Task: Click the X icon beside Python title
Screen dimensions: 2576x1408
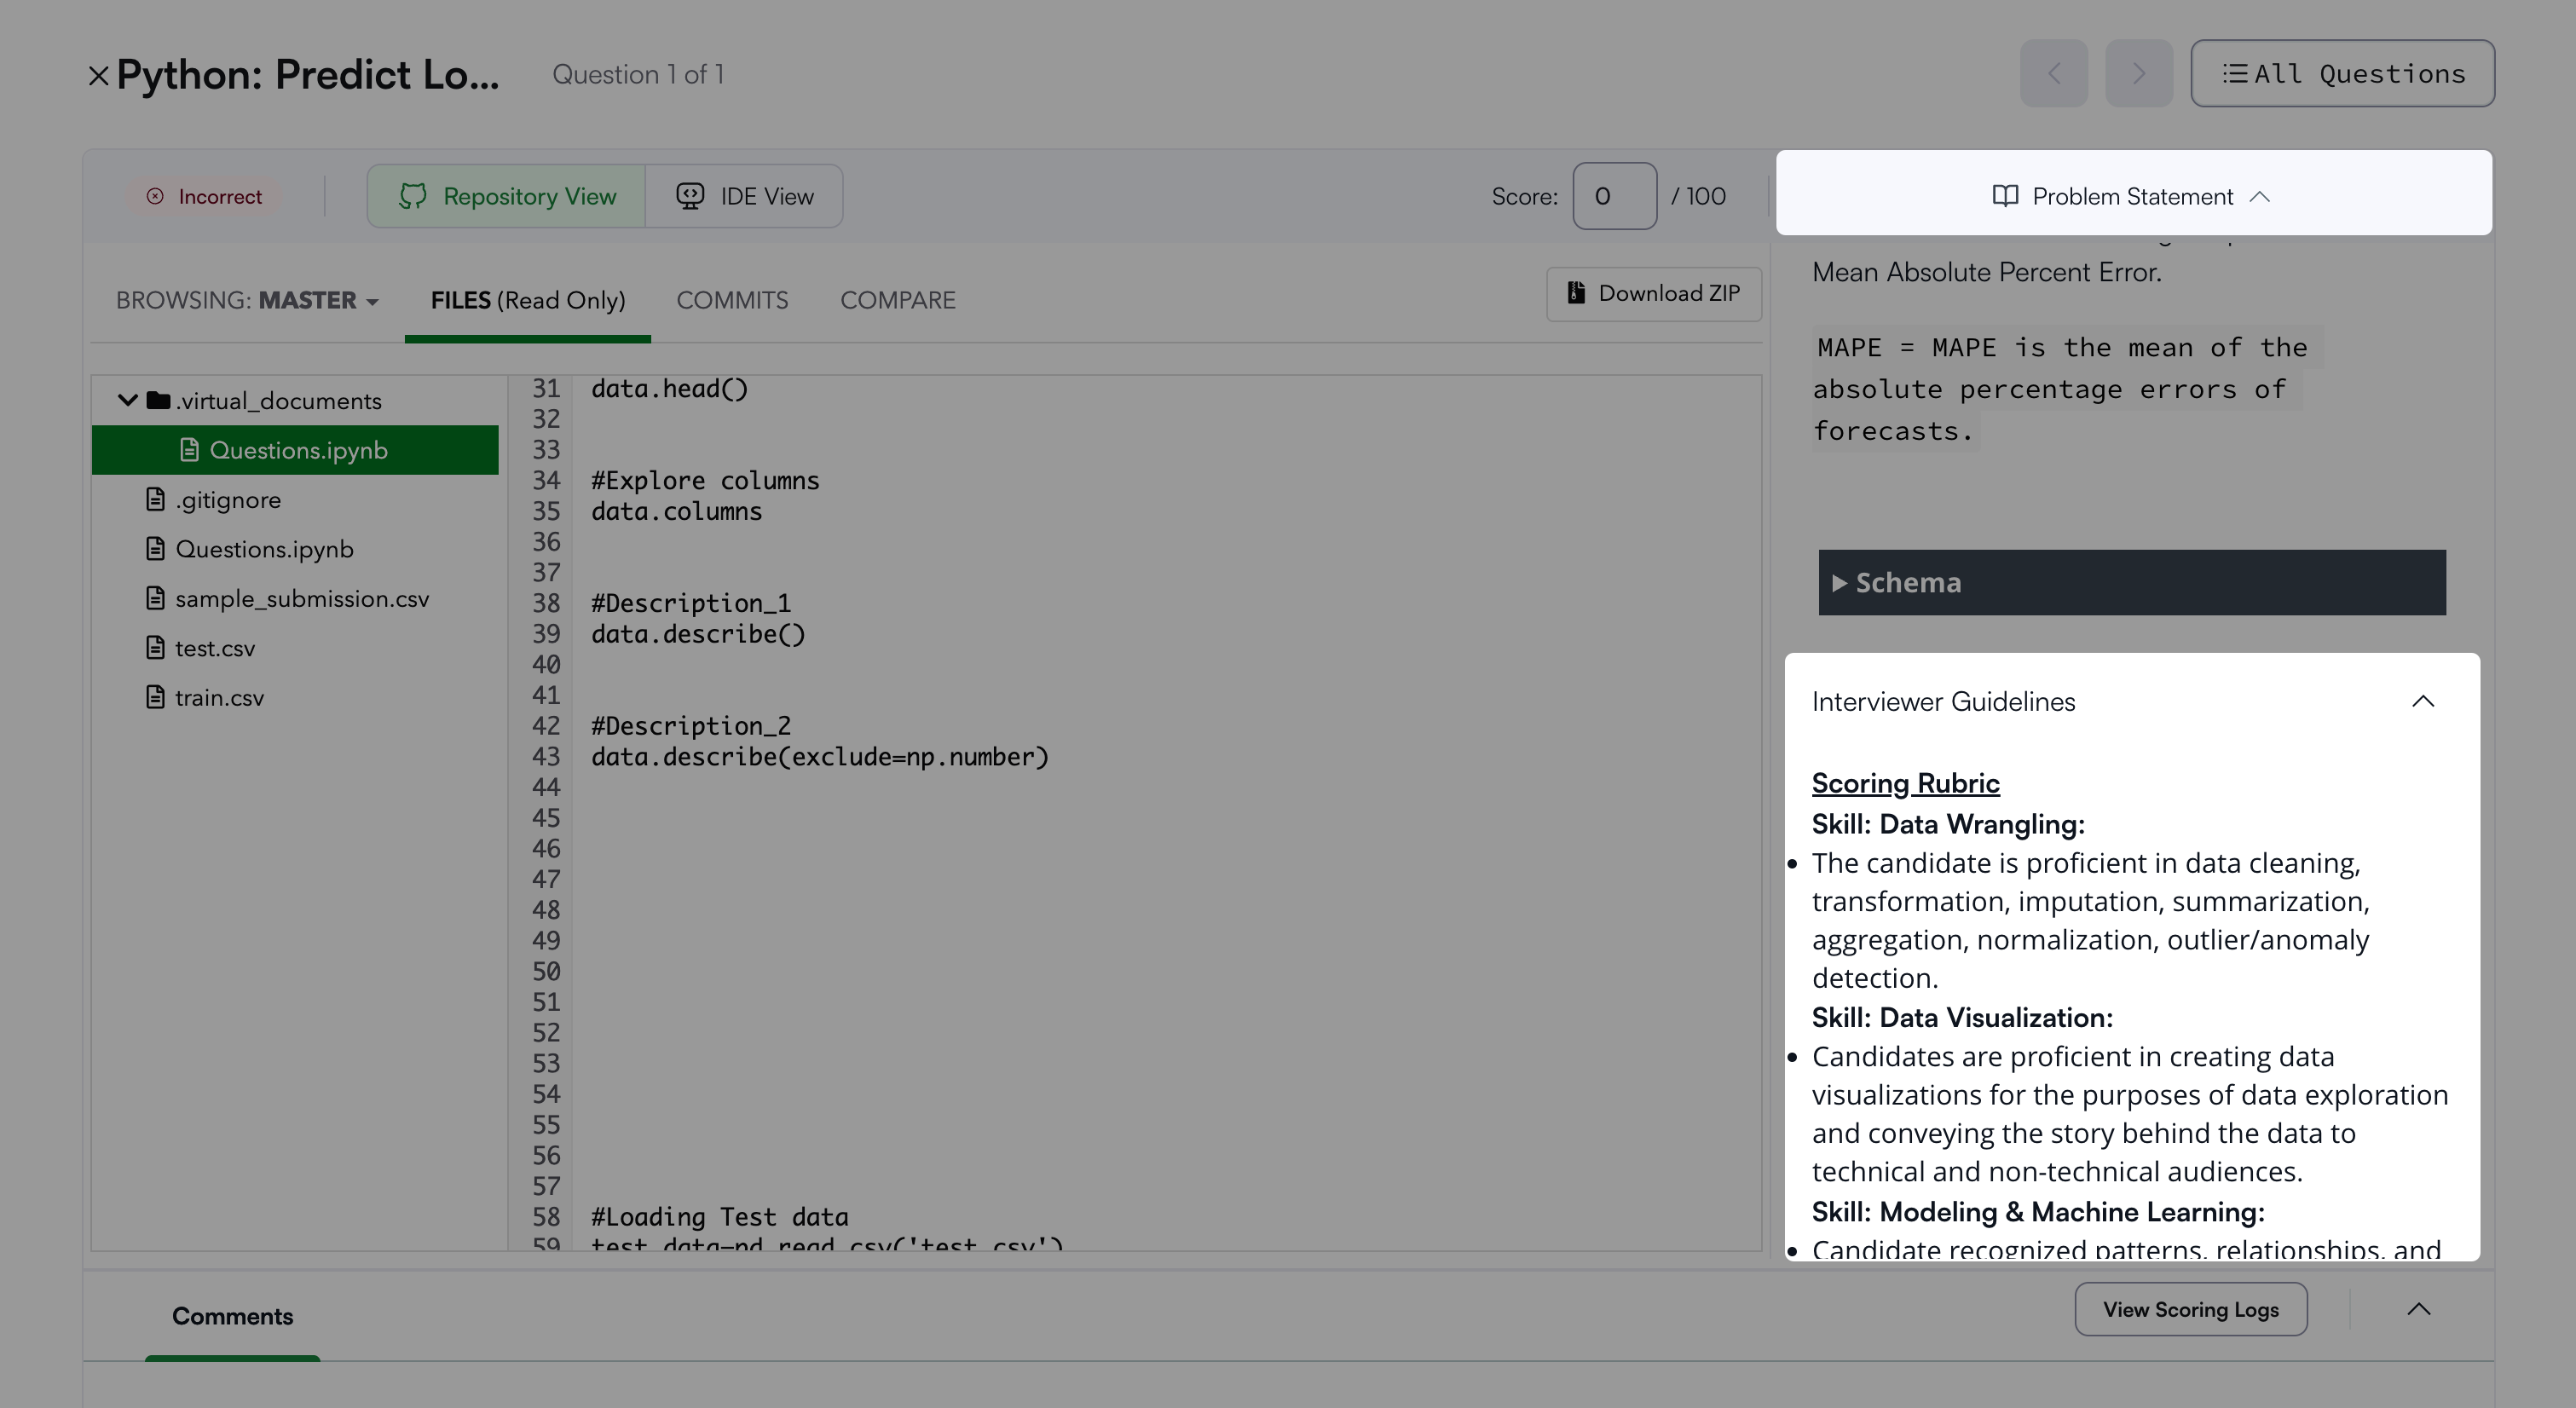Action: 98,76
